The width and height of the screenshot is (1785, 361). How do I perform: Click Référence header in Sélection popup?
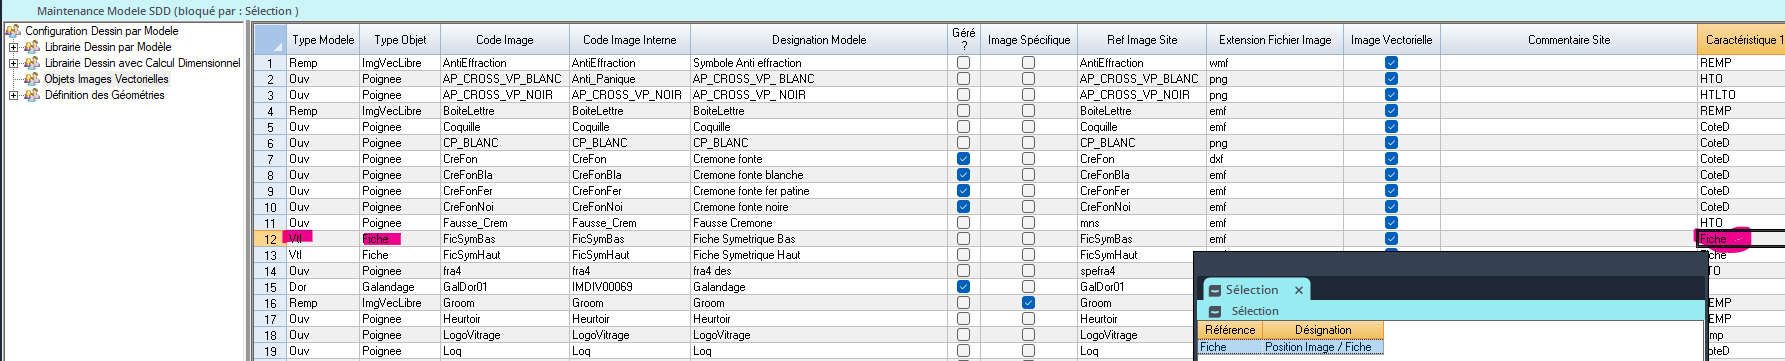point(1230,330)
